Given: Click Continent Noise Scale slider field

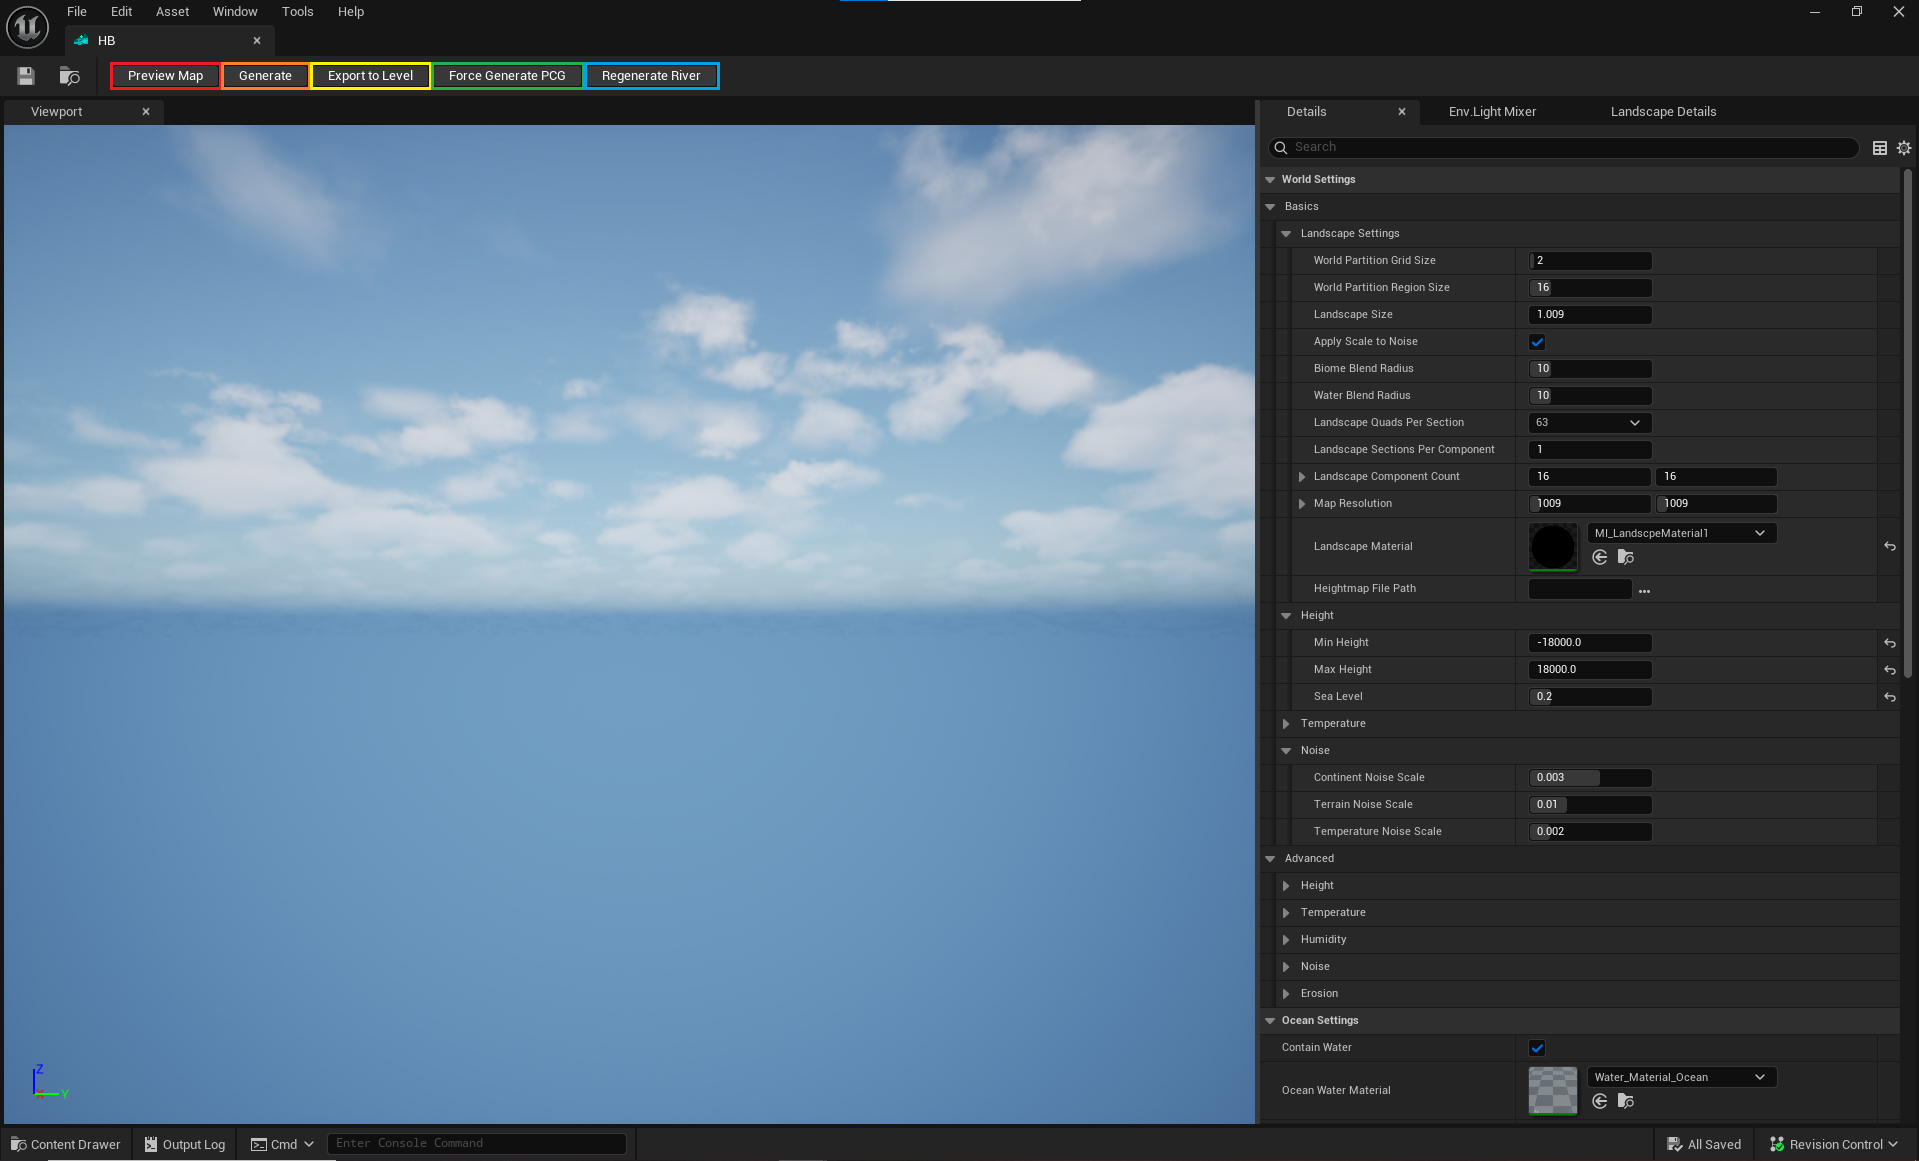Looking at the screenshot, I should [1590, 778].
